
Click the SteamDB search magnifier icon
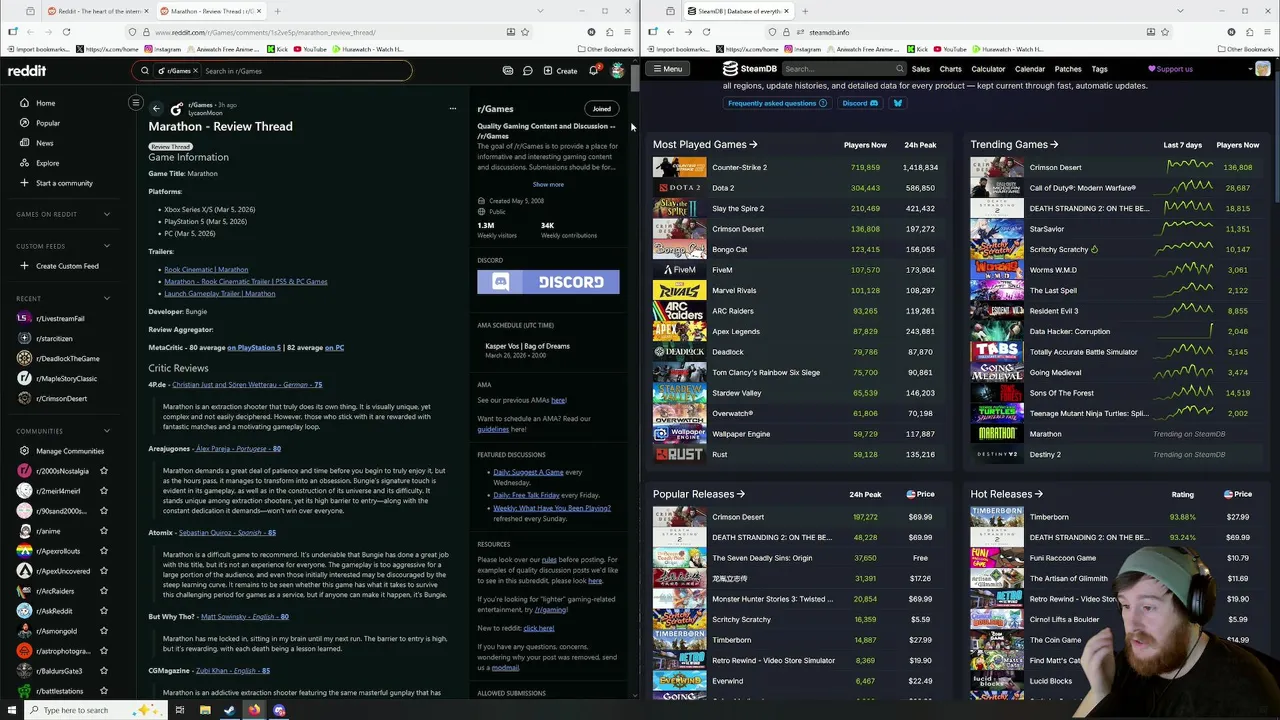click(900, 69)
